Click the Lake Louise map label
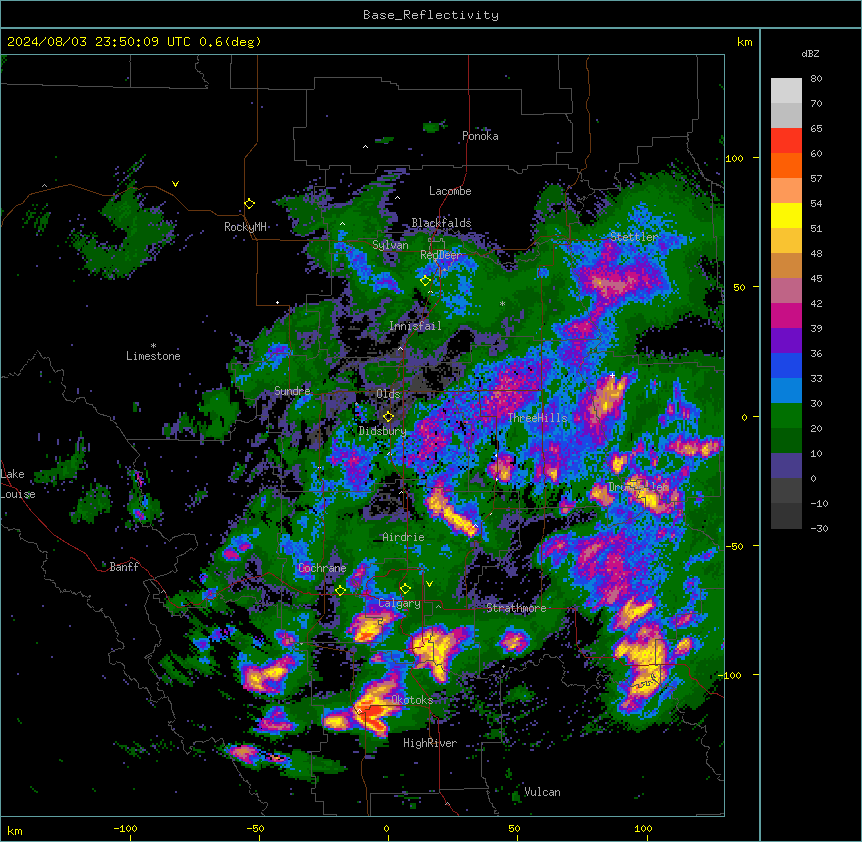The height and width of the screenshot is (842, 862). pyautogui.click(x=18, y=484)
